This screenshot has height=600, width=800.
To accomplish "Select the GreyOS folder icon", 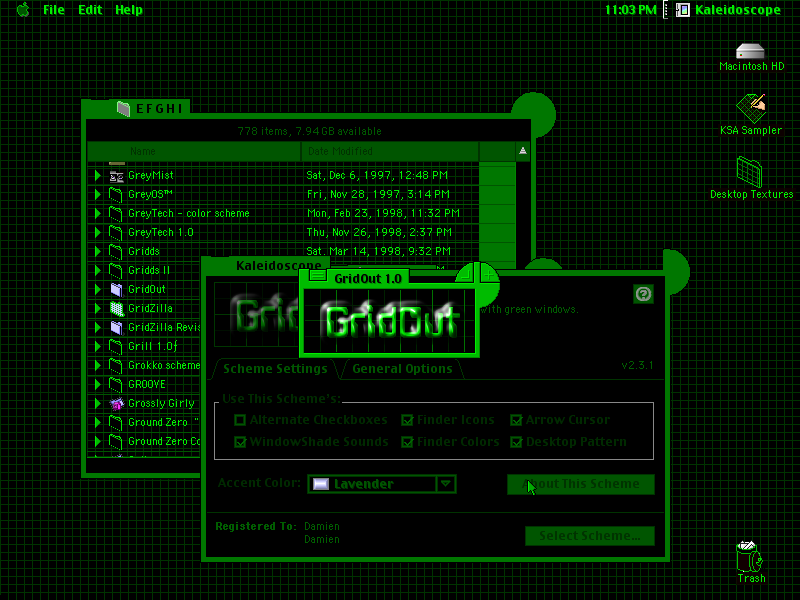I will tap(116, 195).
